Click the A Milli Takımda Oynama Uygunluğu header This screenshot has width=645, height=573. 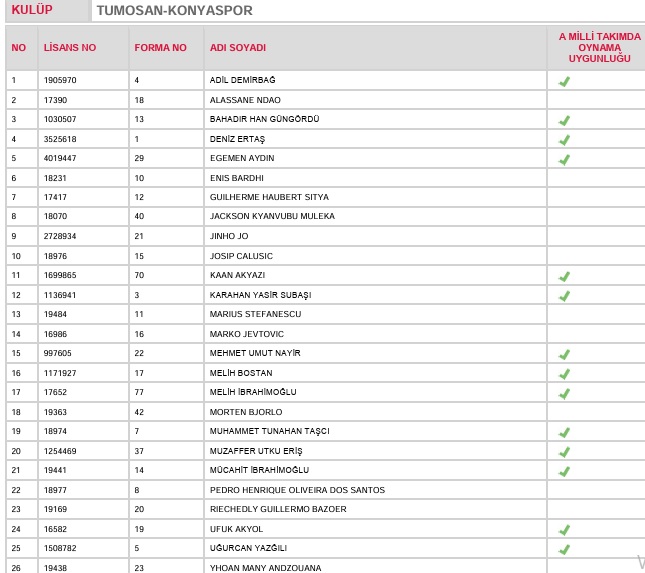click(598, 48)
